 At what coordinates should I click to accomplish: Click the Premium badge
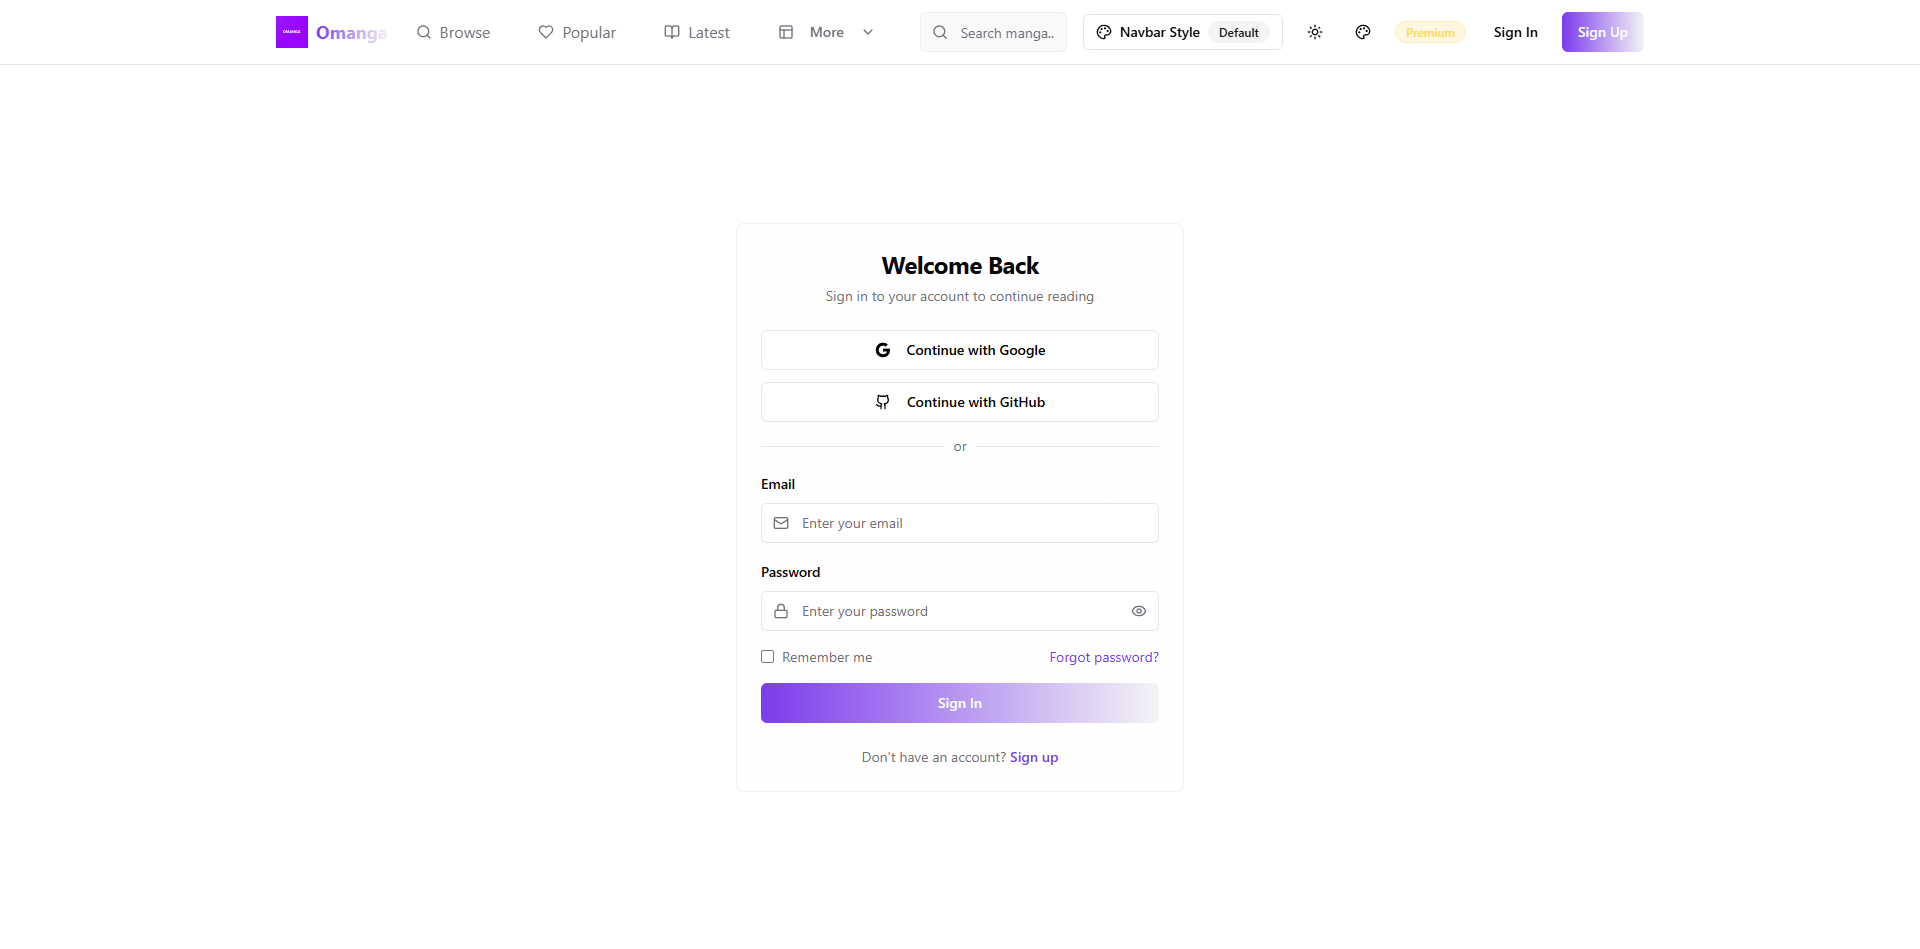point(1430,32)
